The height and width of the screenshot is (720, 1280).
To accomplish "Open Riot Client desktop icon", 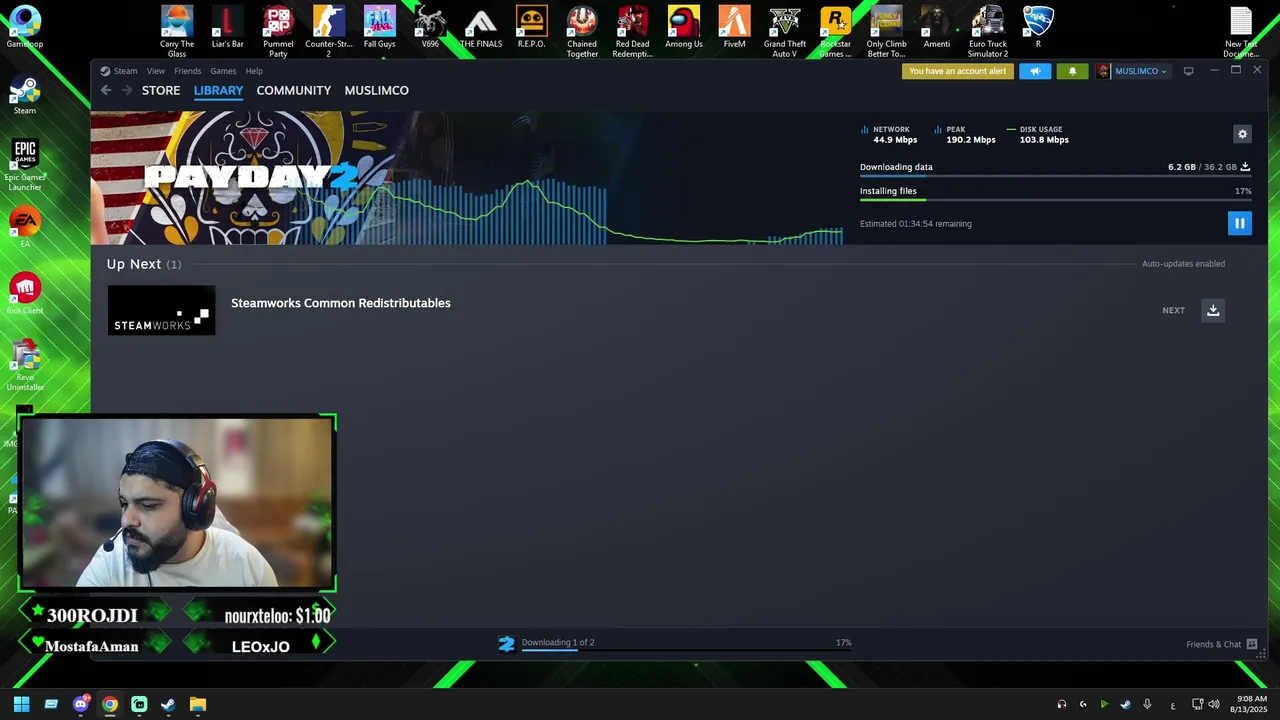I will [x=25, y=294].
